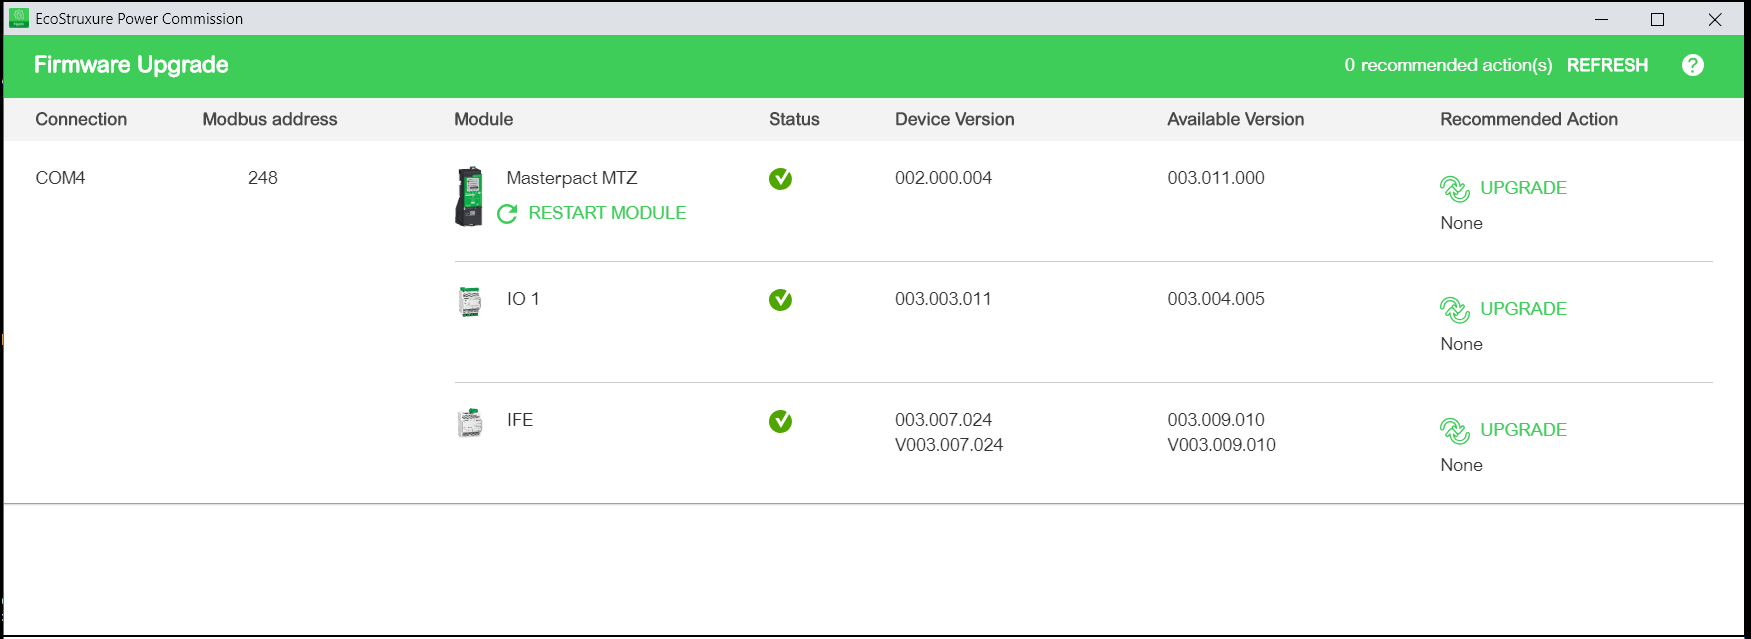Click the Available Version column header
The width and height of the screenshot is (1751, 639).
click(1236, 119)
